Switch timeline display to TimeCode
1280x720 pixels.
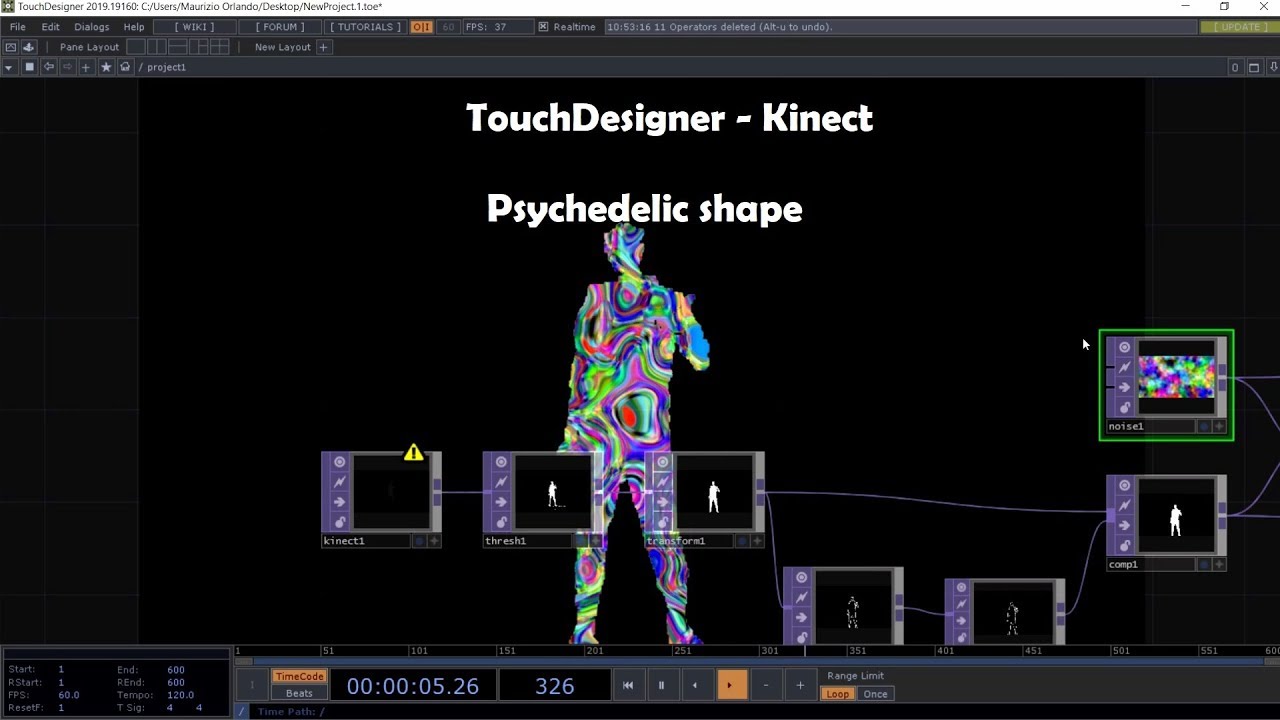(299, 676)
